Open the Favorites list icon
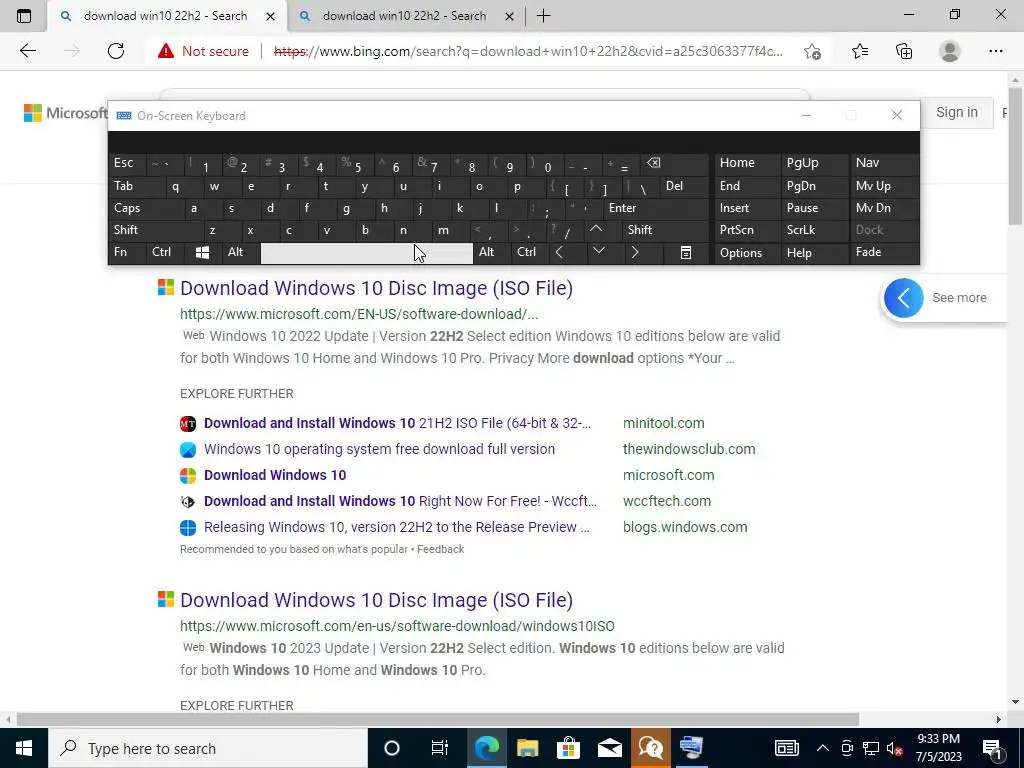 [x=860, y=51]
